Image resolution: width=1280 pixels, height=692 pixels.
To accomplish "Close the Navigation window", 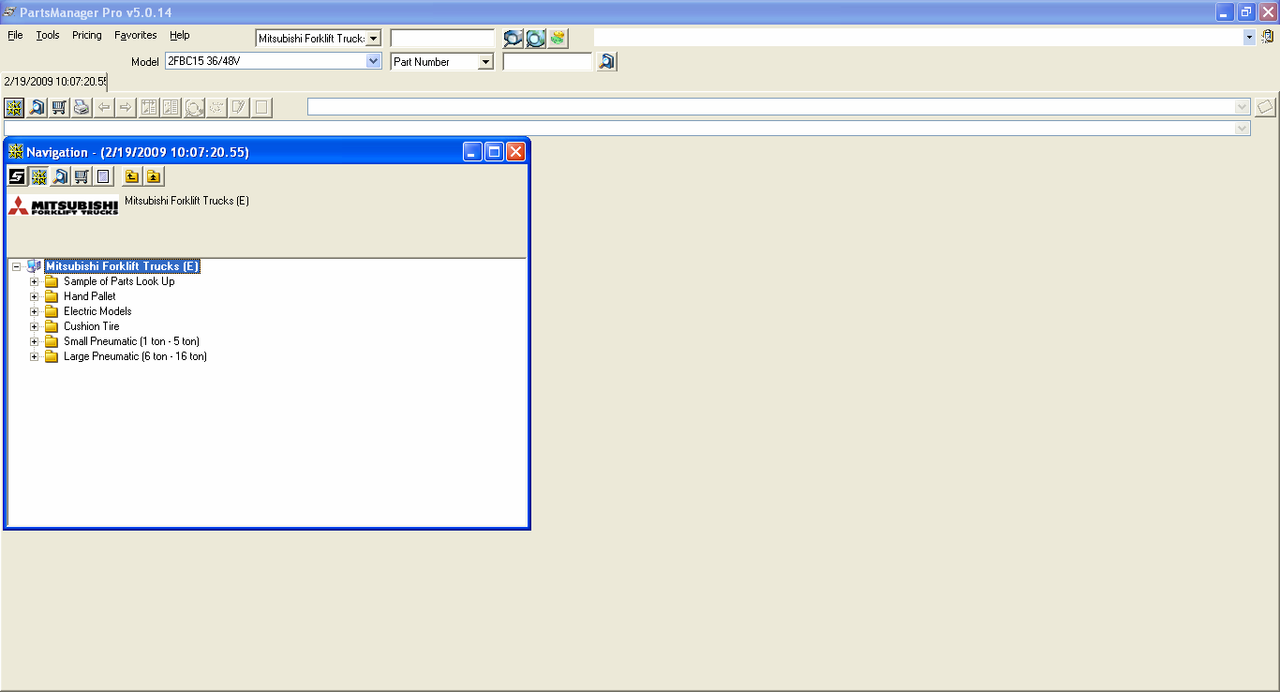I will point(516,152).
